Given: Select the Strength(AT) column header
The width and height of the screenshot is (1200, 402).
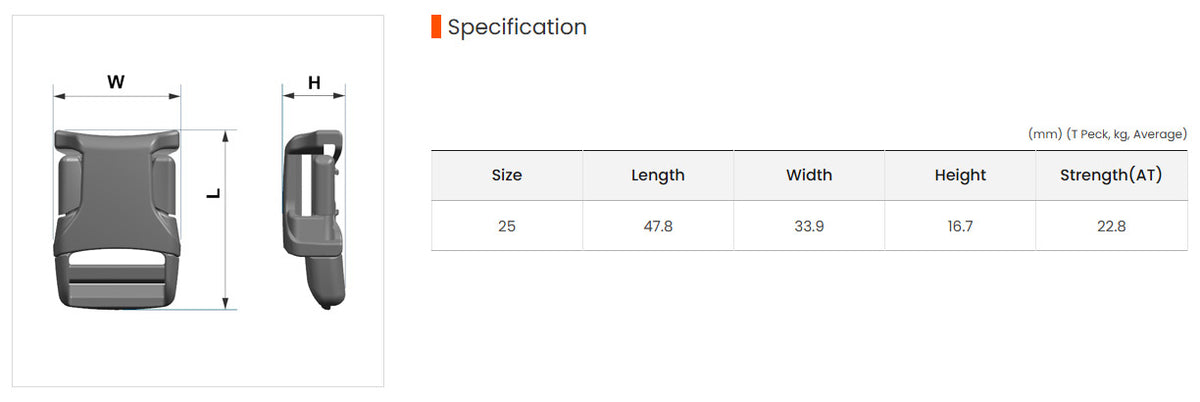Looking at the screenshot, I should point(1111,175).
